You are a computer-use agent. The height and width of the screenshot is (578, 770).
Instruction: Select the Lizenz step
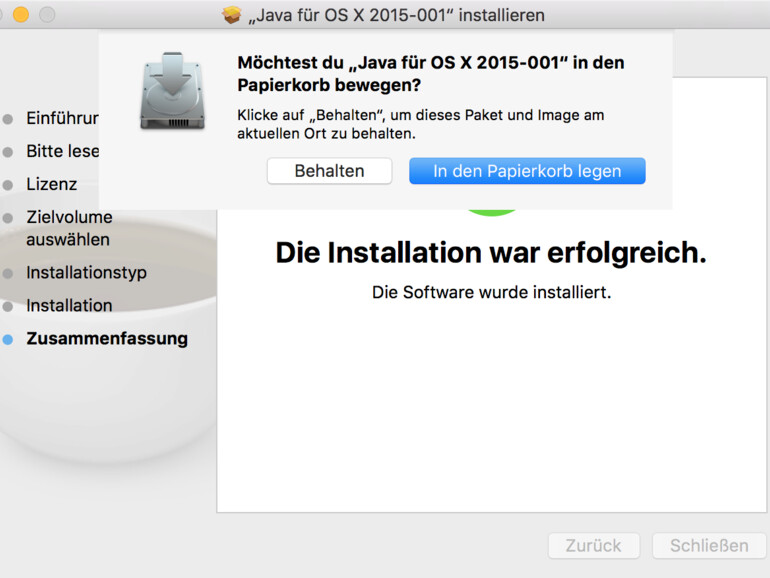(x=52, y=184)
